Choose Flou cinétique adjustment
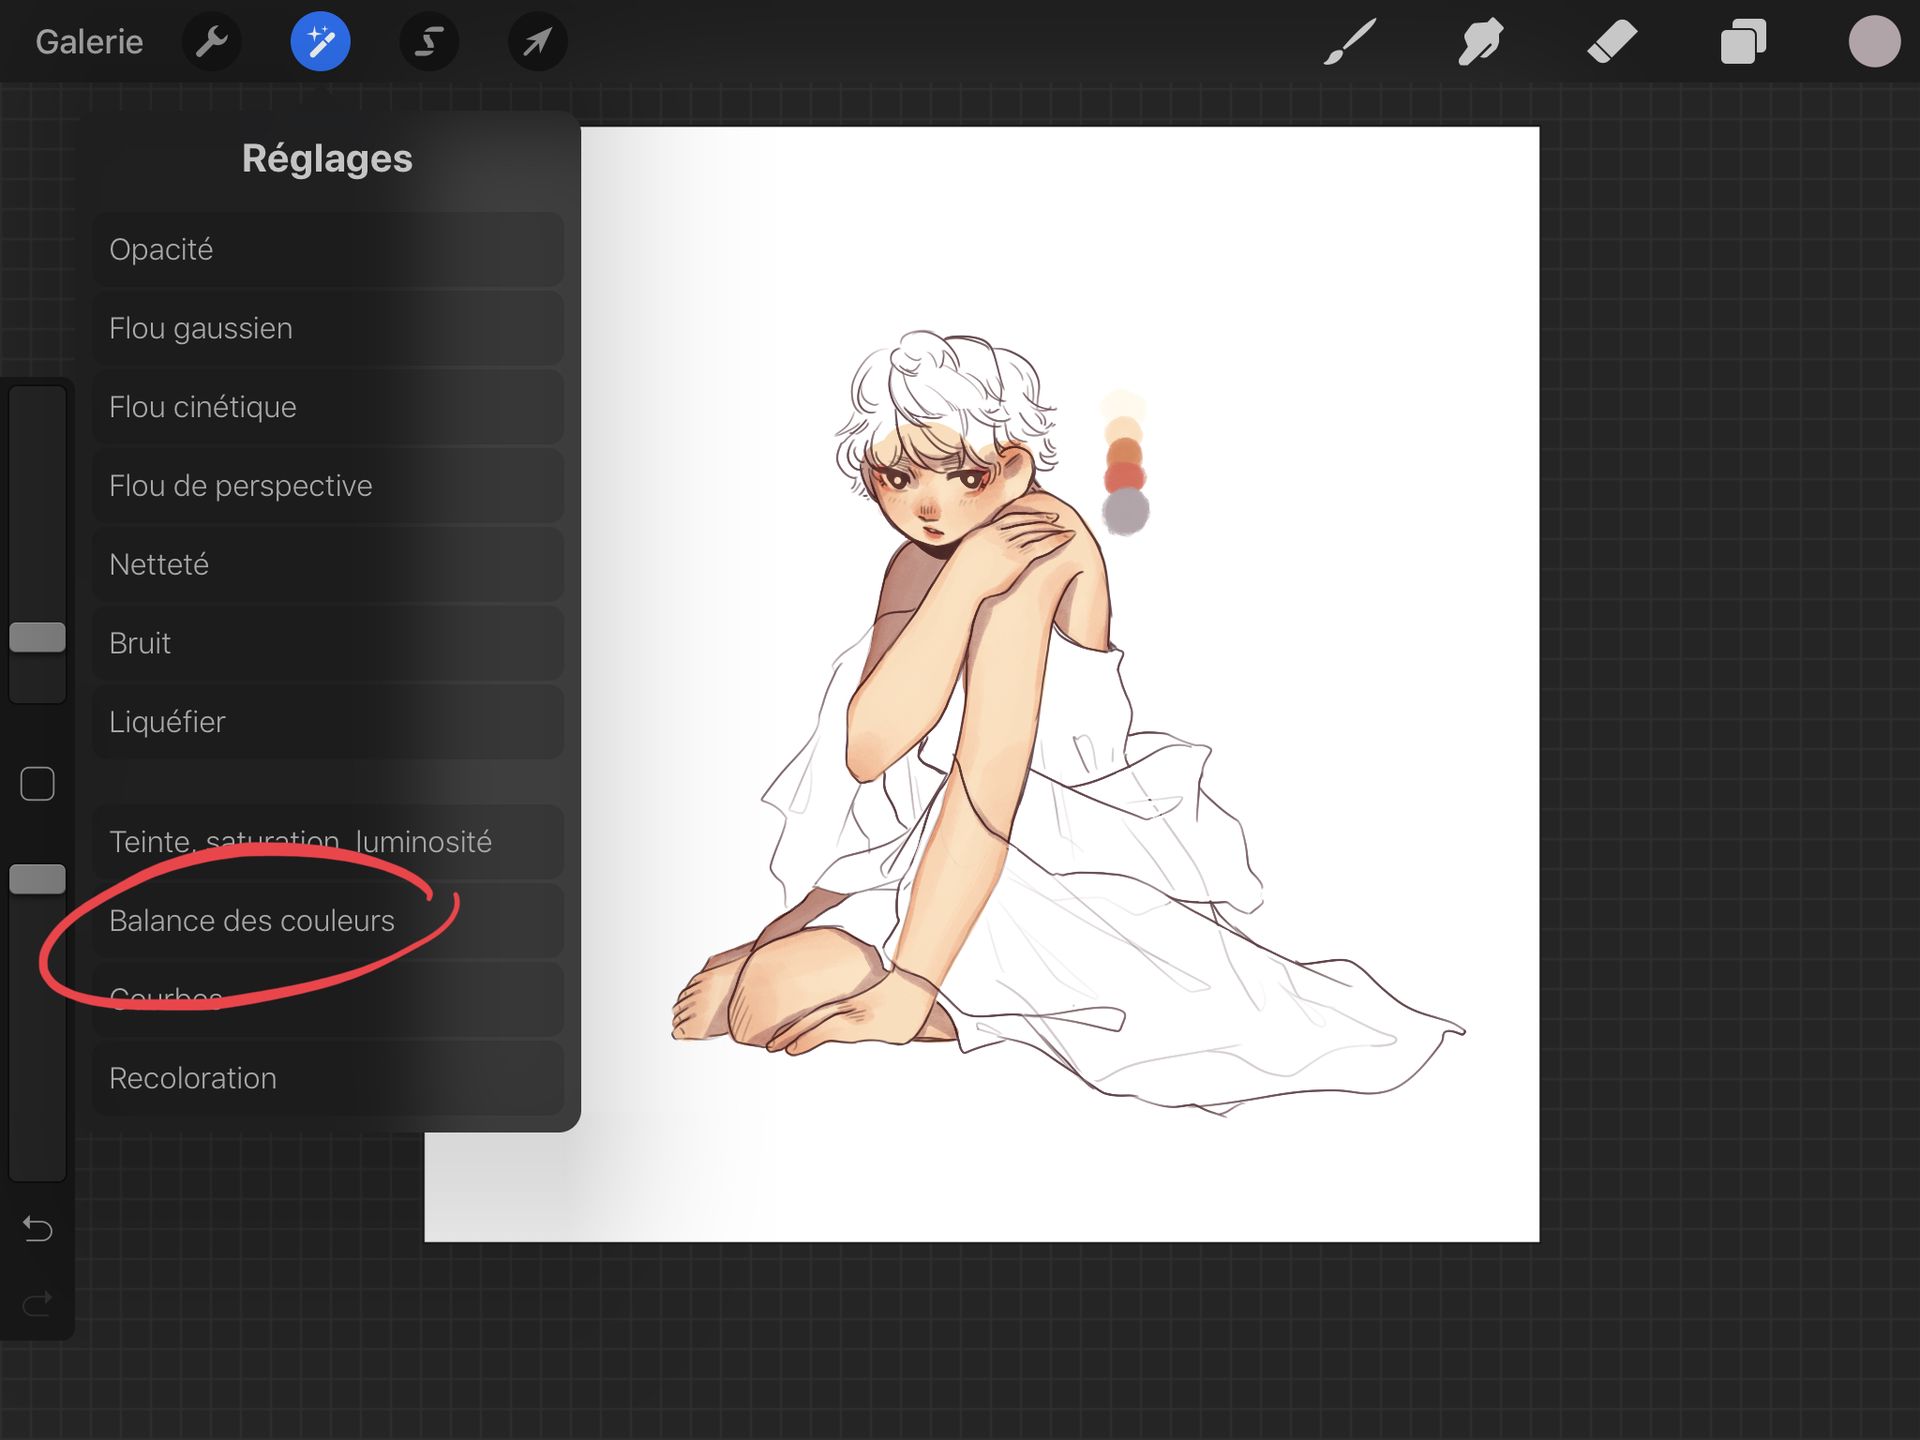The width and height of the screenshot is (1920, 1440). [x=328, y=407]
